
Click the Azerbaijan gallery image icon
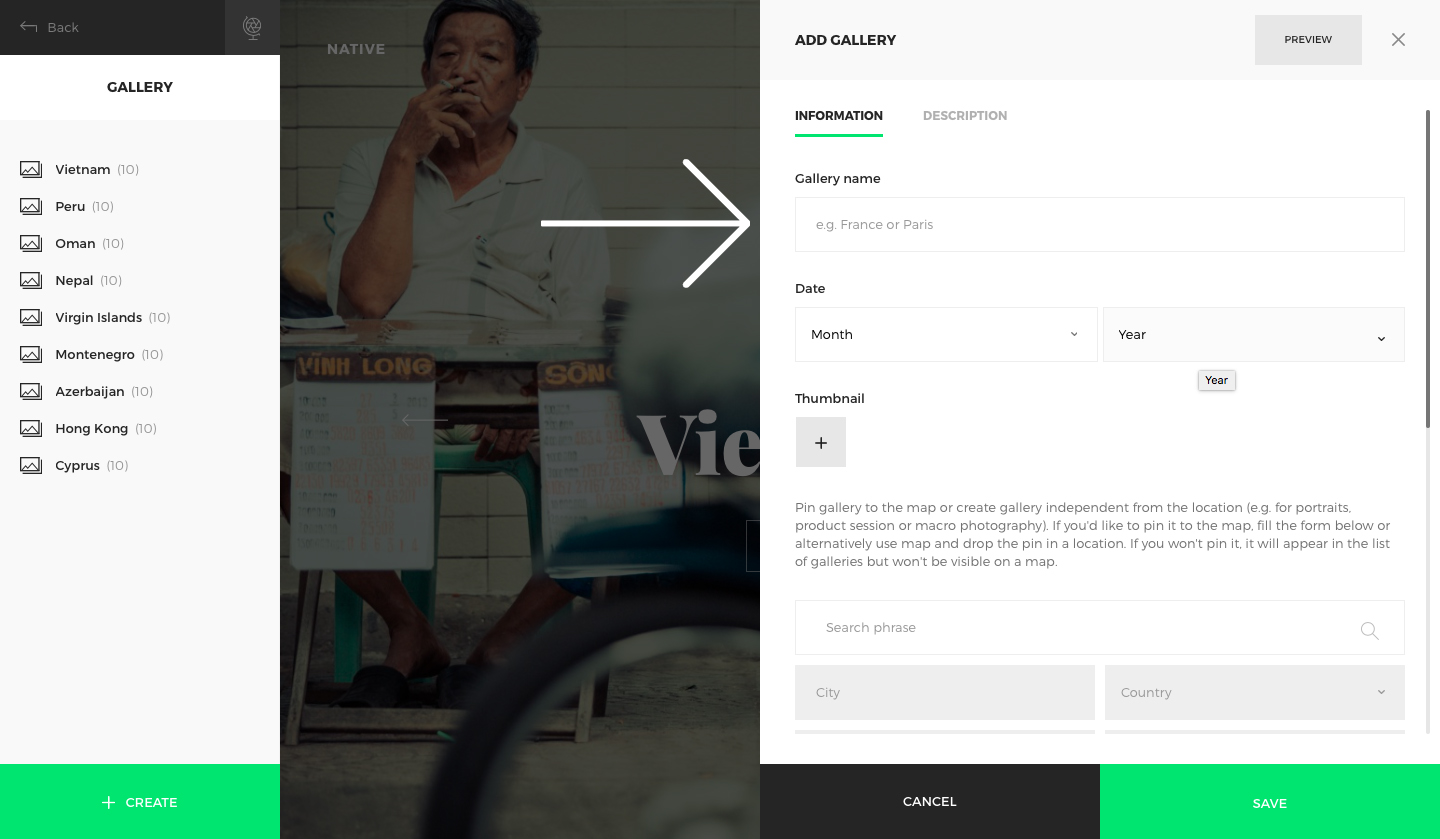31,392
